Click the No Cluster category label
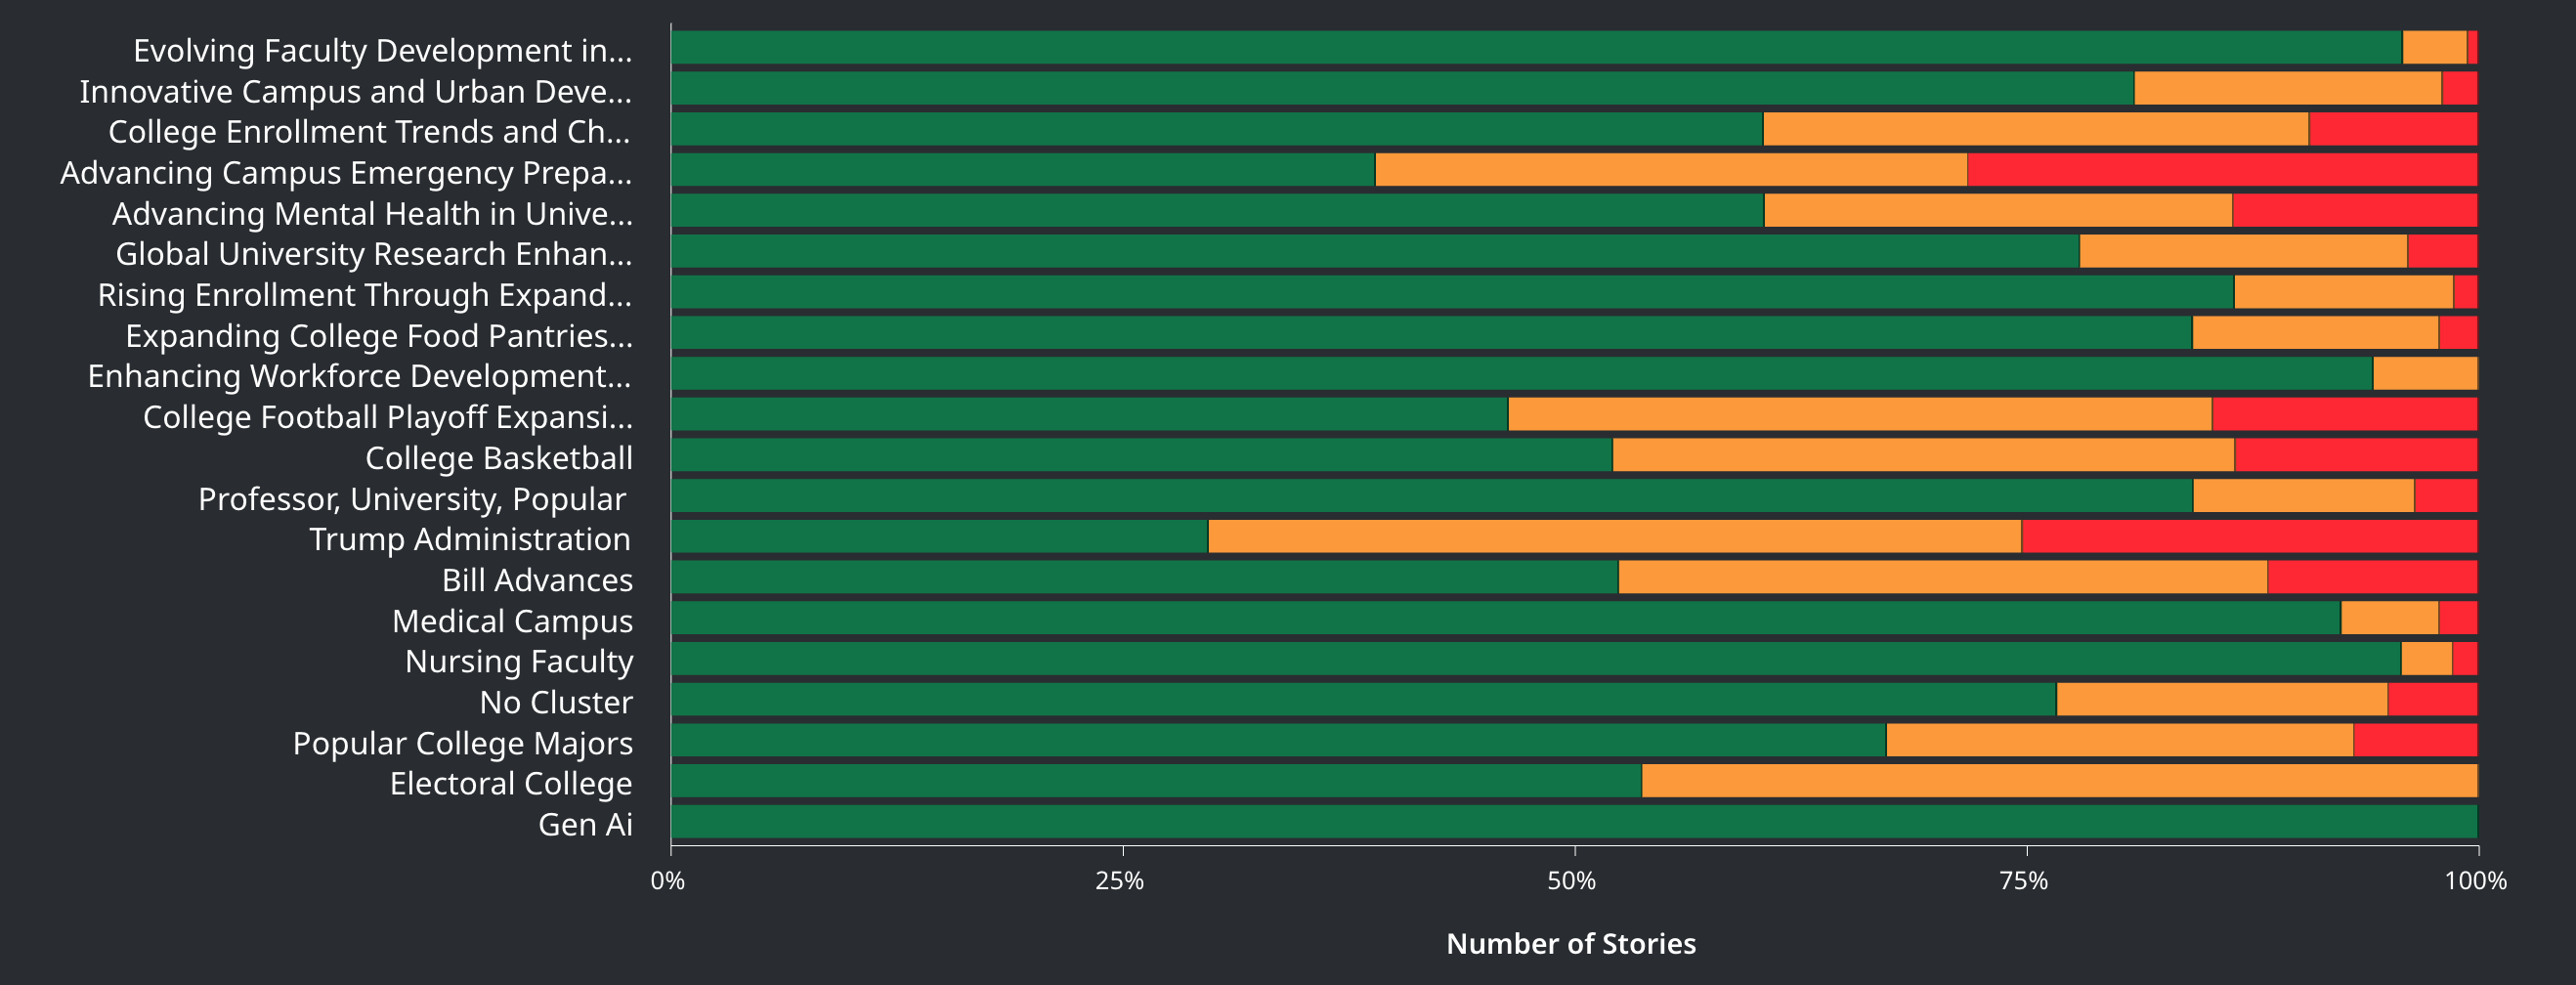2576x985 pixels. coord(556,702)
